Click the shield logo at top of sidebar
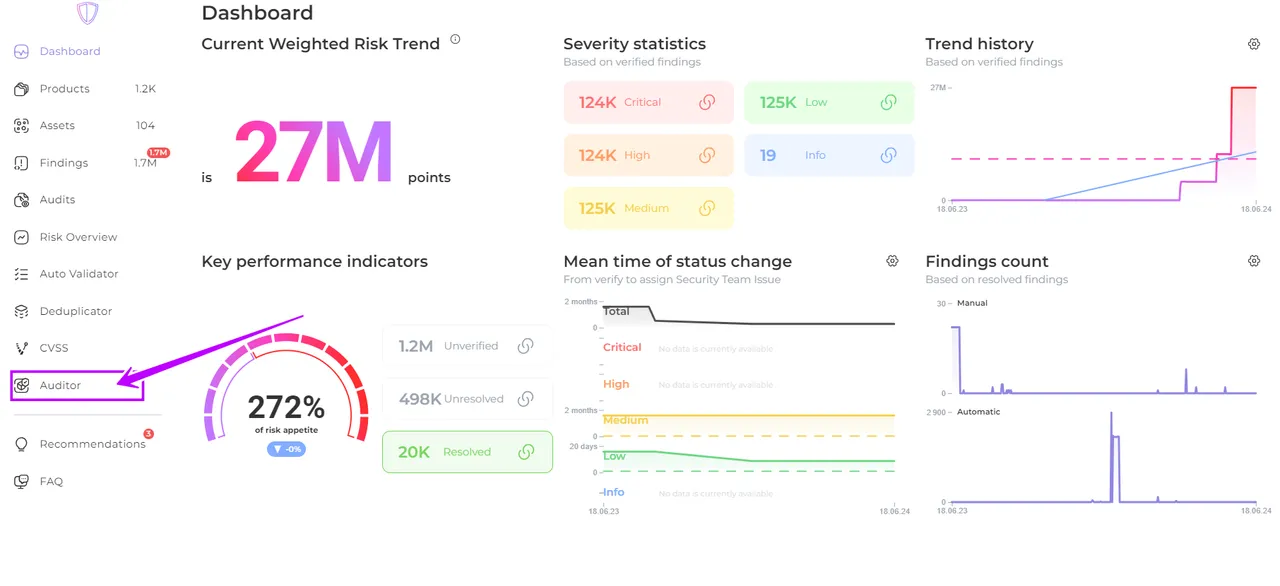The height and width of the screenshot is (586, 1280). [x=88, y=13]
